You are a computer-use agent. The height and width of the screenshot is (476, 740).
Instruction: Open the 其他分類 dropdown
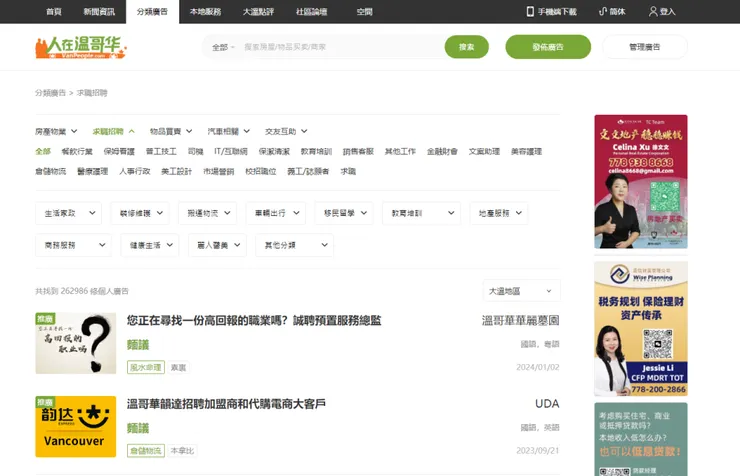click(294, 245)
